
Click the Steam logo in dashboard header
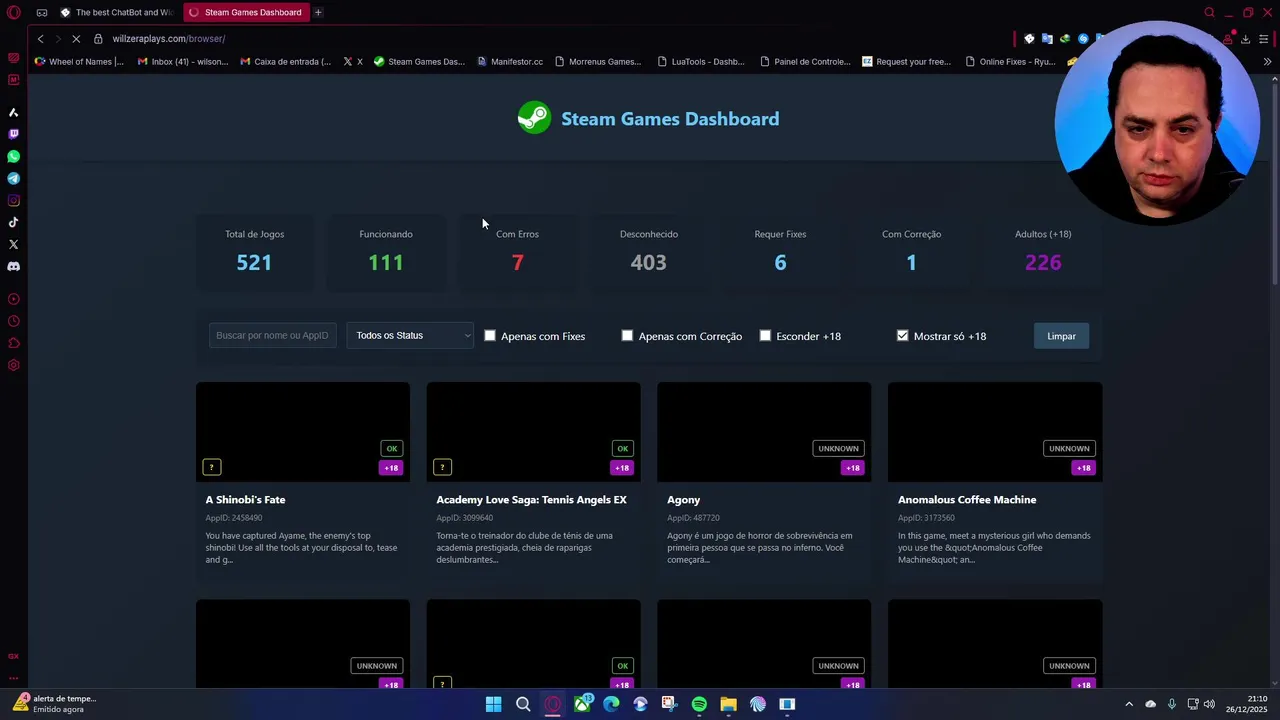(534, 118)
